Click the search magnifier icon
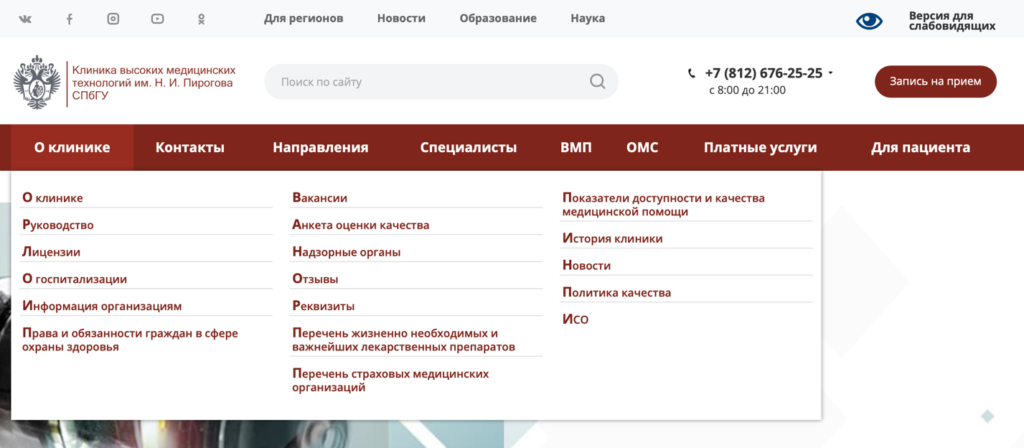Screen dimensions: 1024x448 click(598, 82)
